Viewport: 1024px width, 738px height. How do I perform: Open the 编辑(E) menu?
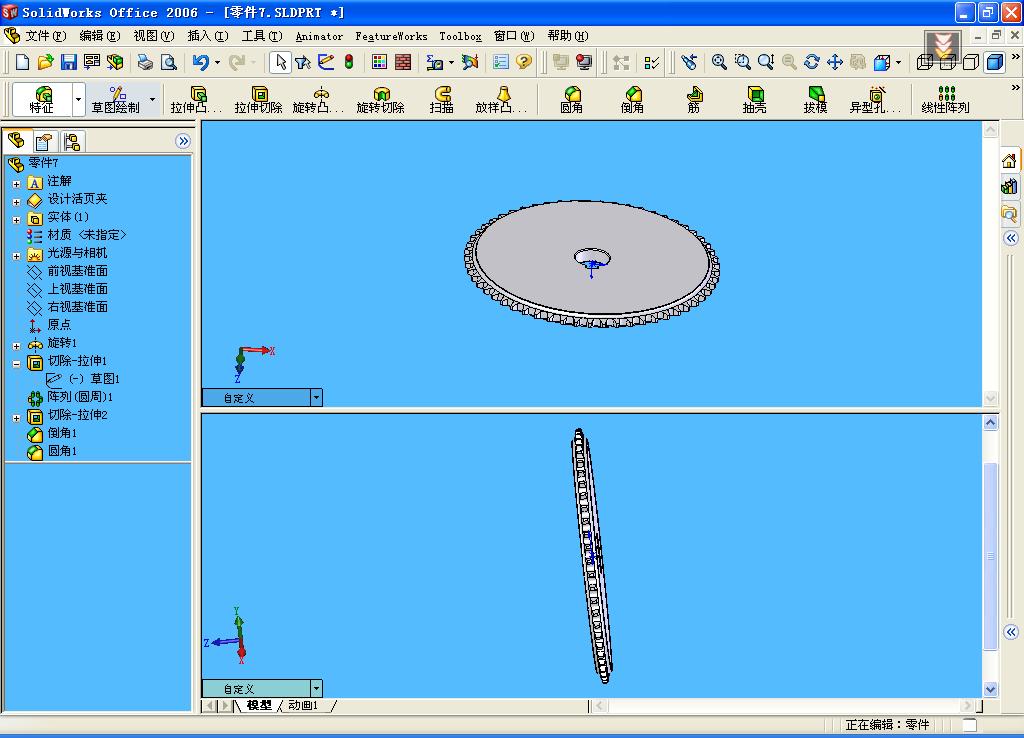tap(100, 36)
